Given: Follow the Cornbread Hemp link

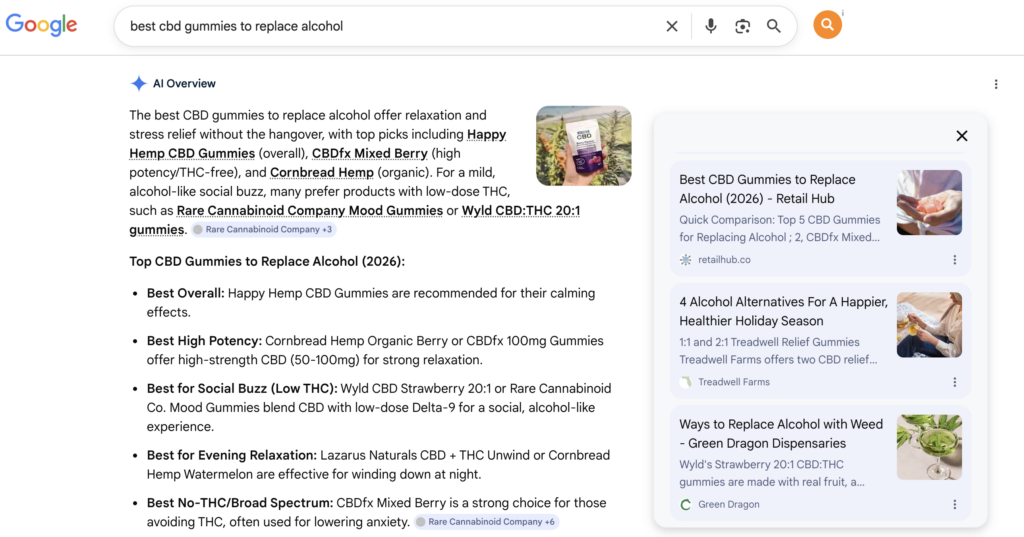Looking at the screenshot, I should 322,172.
